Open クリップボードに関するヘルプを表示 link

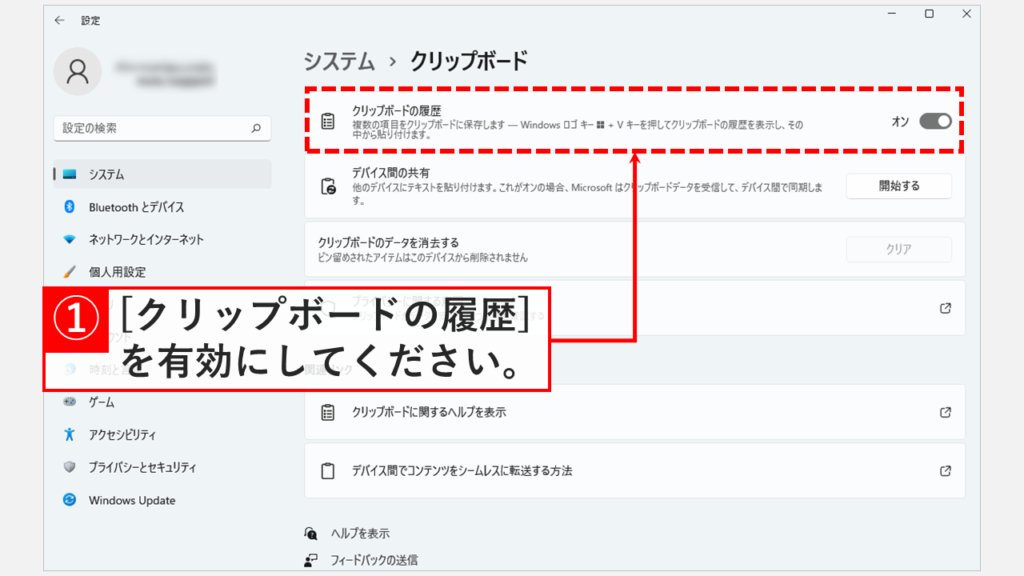tap(428, 412)
